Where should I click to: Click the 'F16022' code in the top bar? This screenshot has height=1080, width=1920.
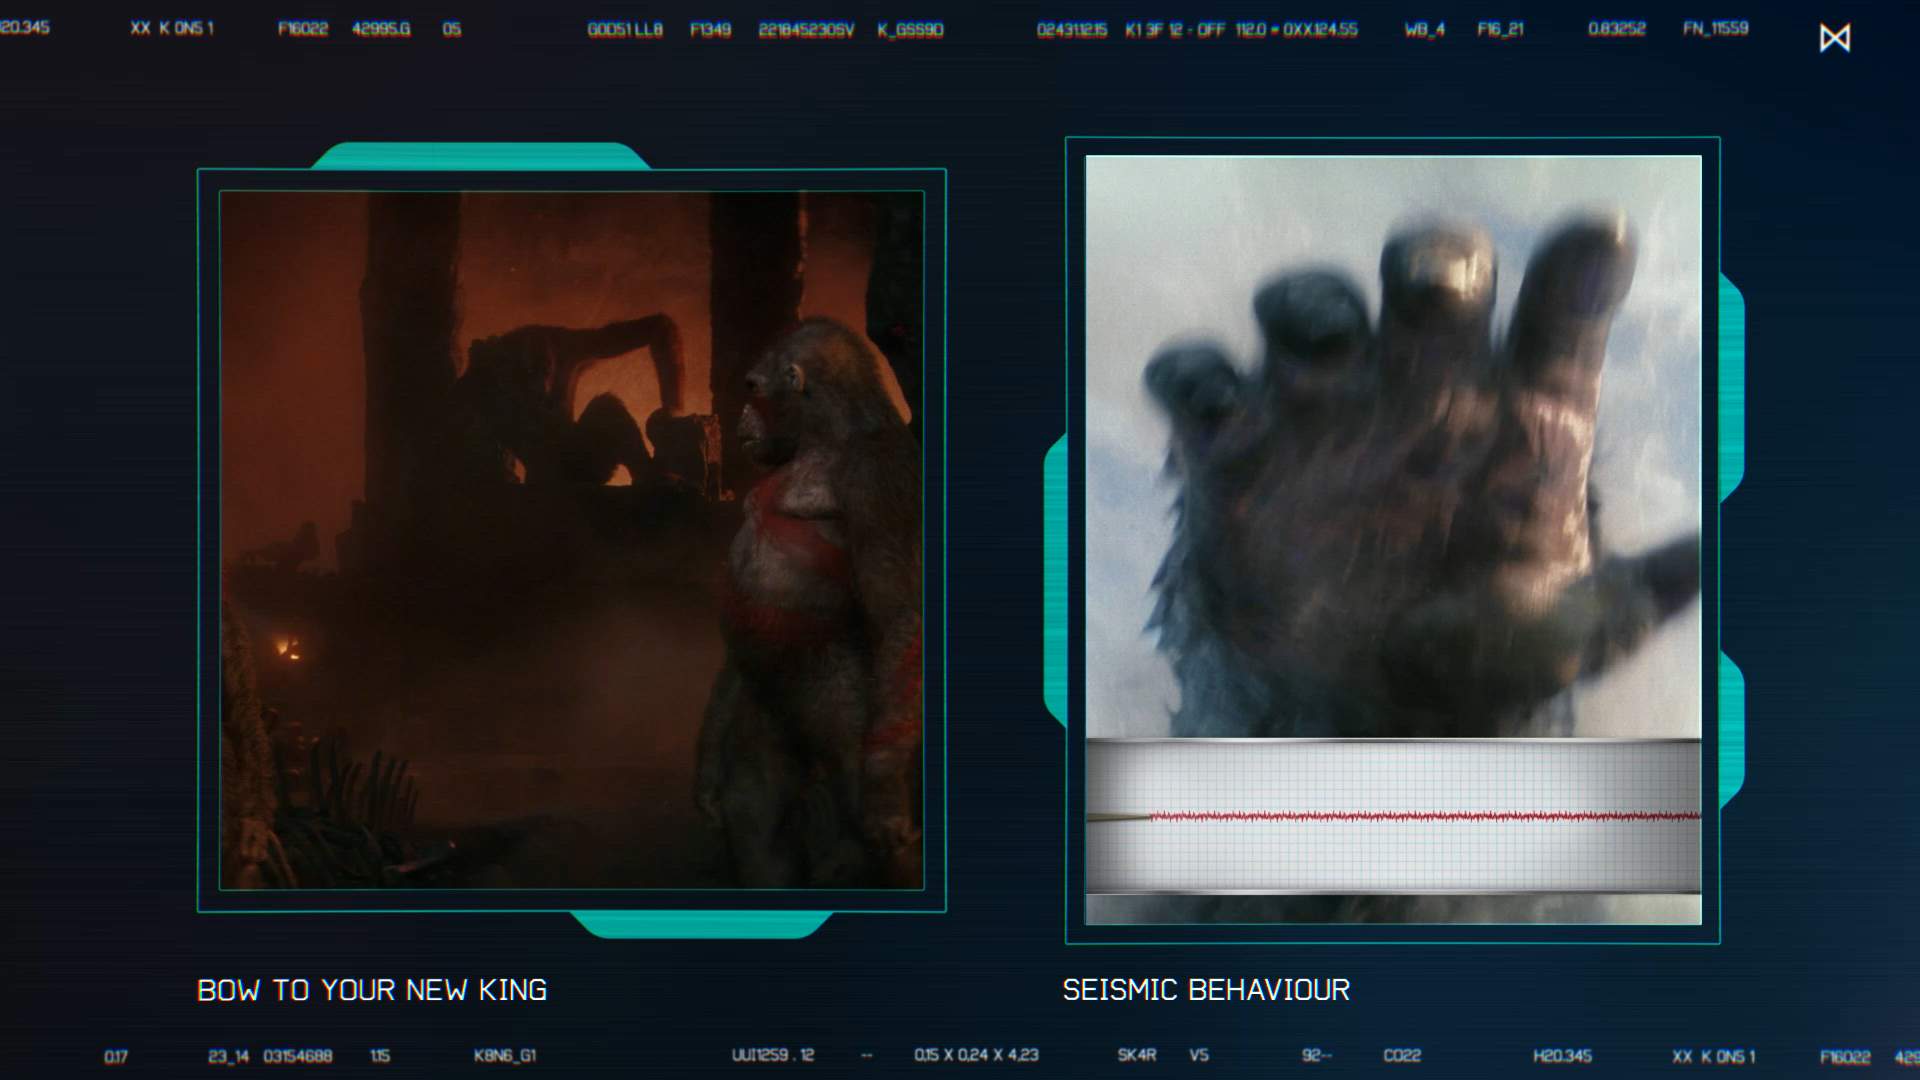303,29
